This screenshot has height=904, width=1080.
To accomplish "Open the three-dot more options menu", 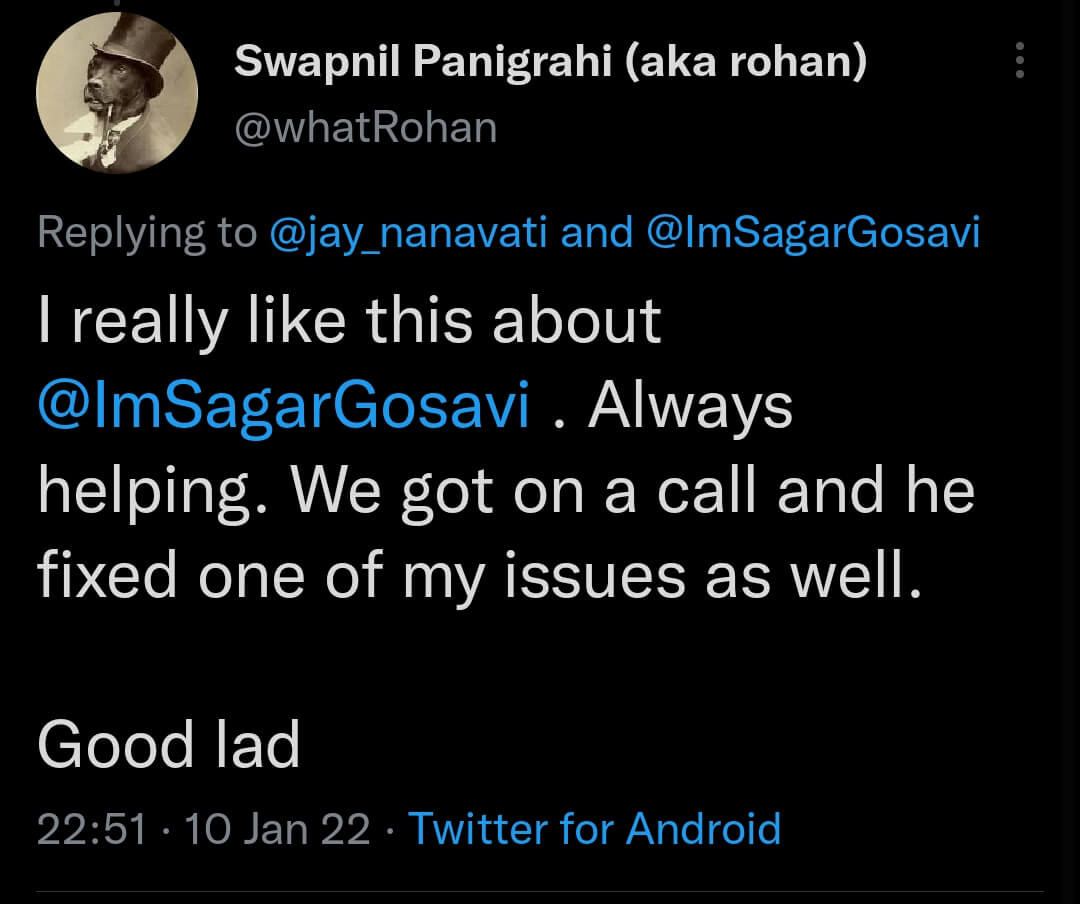I will click(1020, 61).
